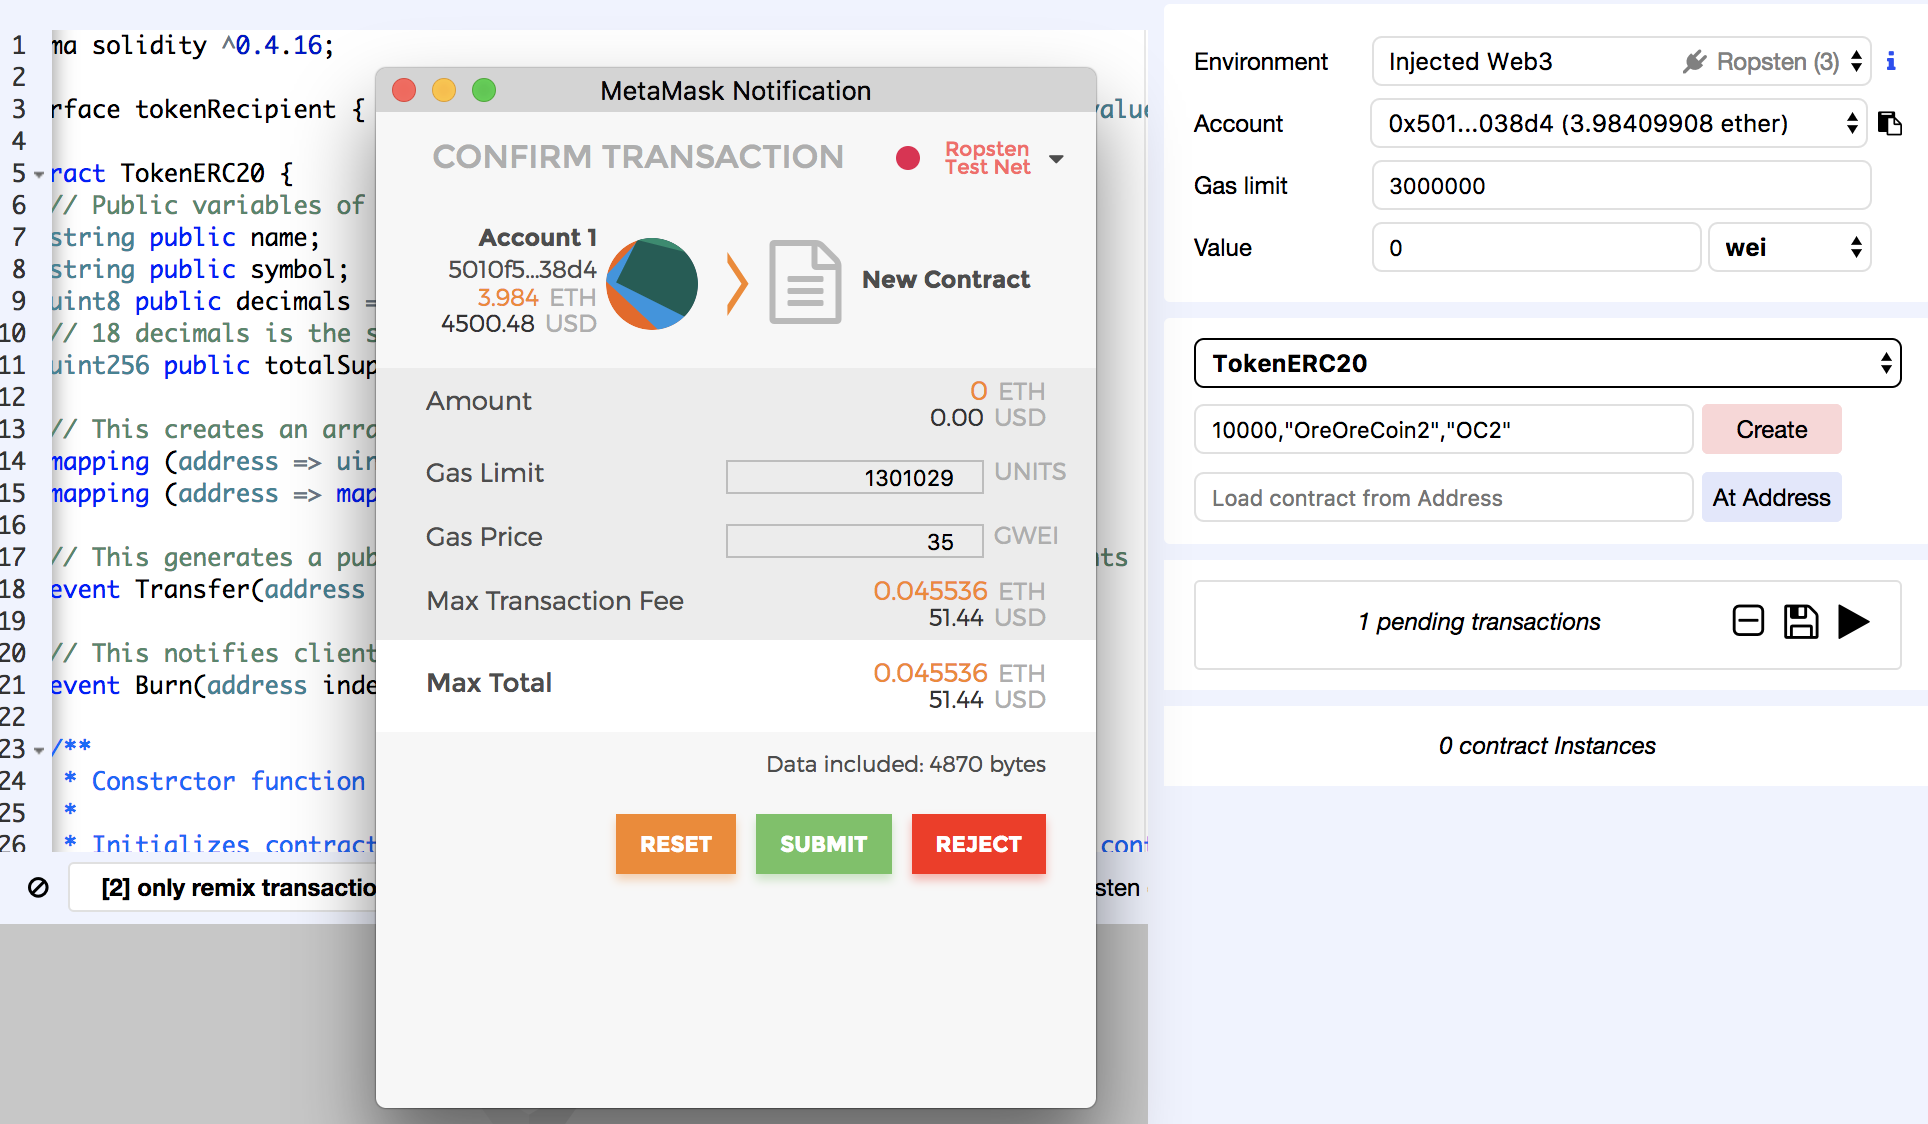Reject the MetaMask transaction
Image resolution: width=1928 pixels, height=1124 pixels.
978,844
